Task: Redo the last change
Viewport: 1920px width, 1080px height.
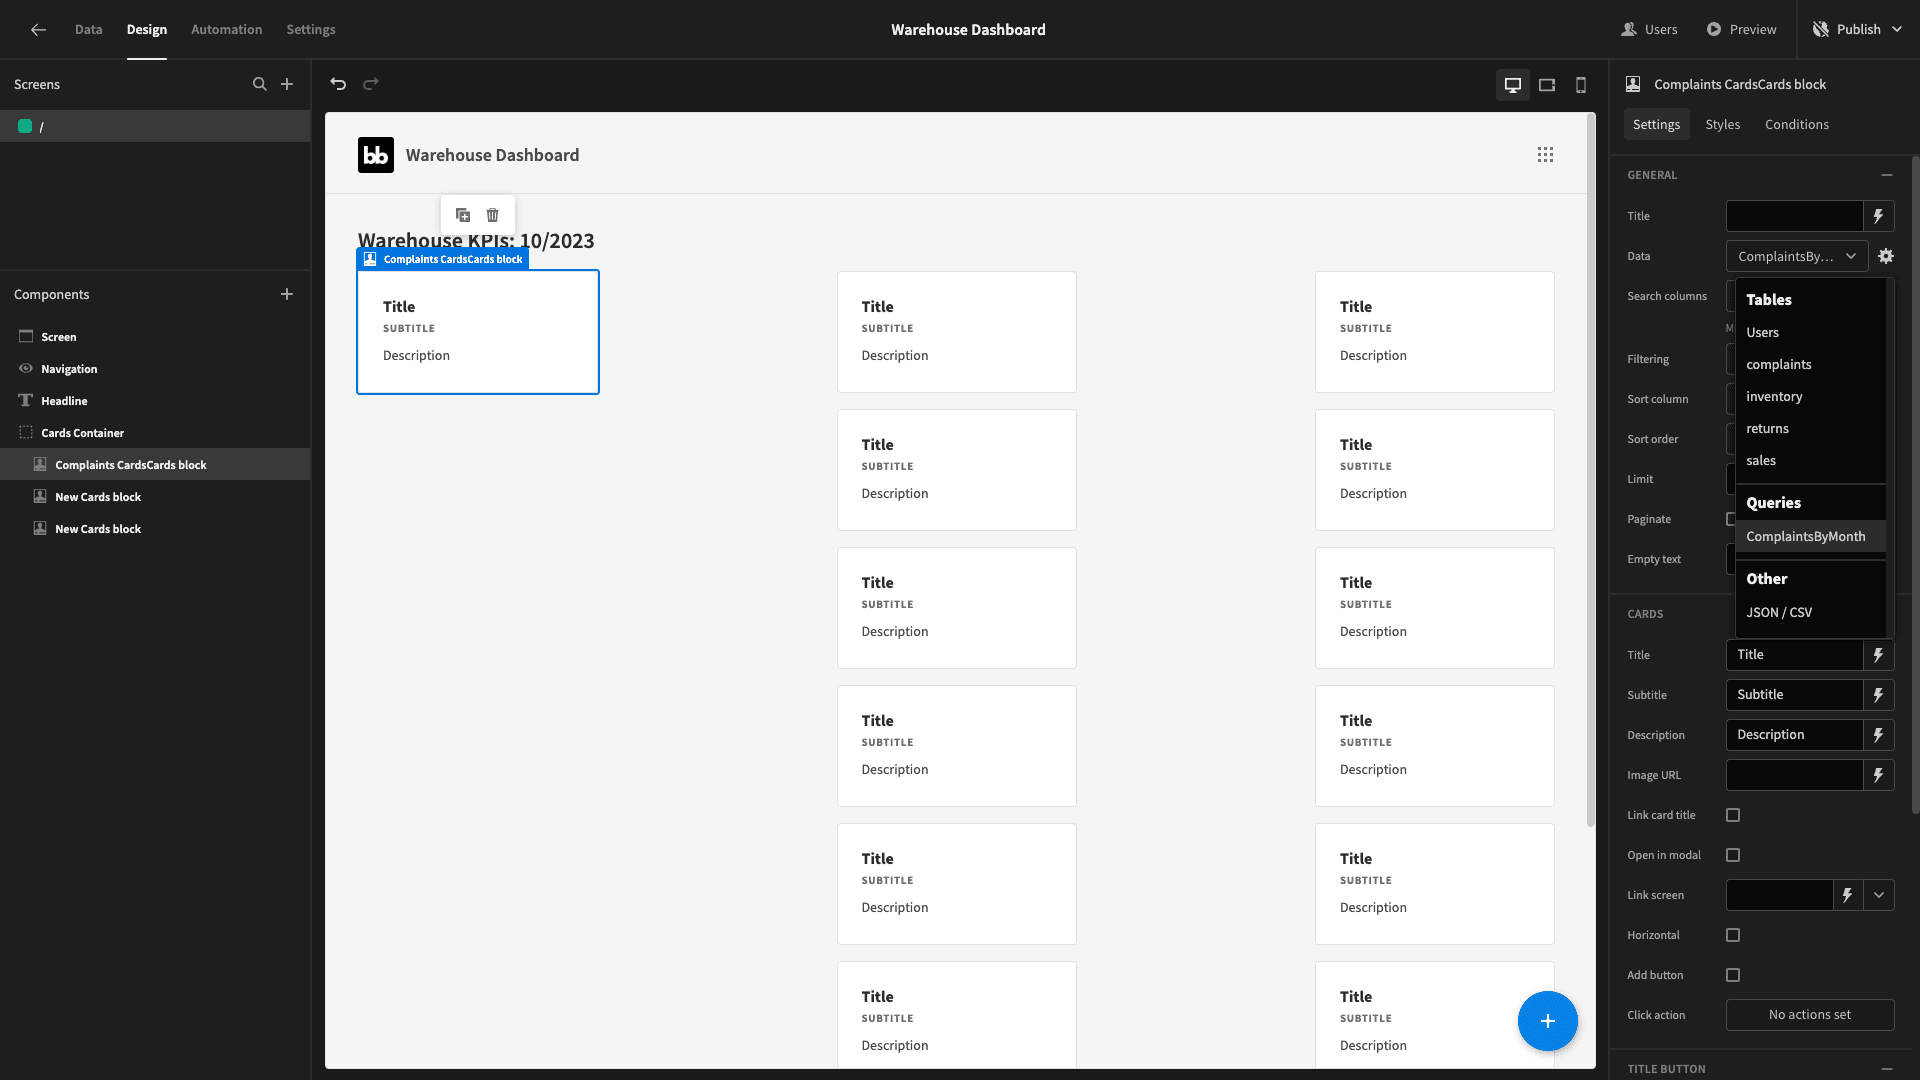Action: pyautogui.click(x=371, y=84)
